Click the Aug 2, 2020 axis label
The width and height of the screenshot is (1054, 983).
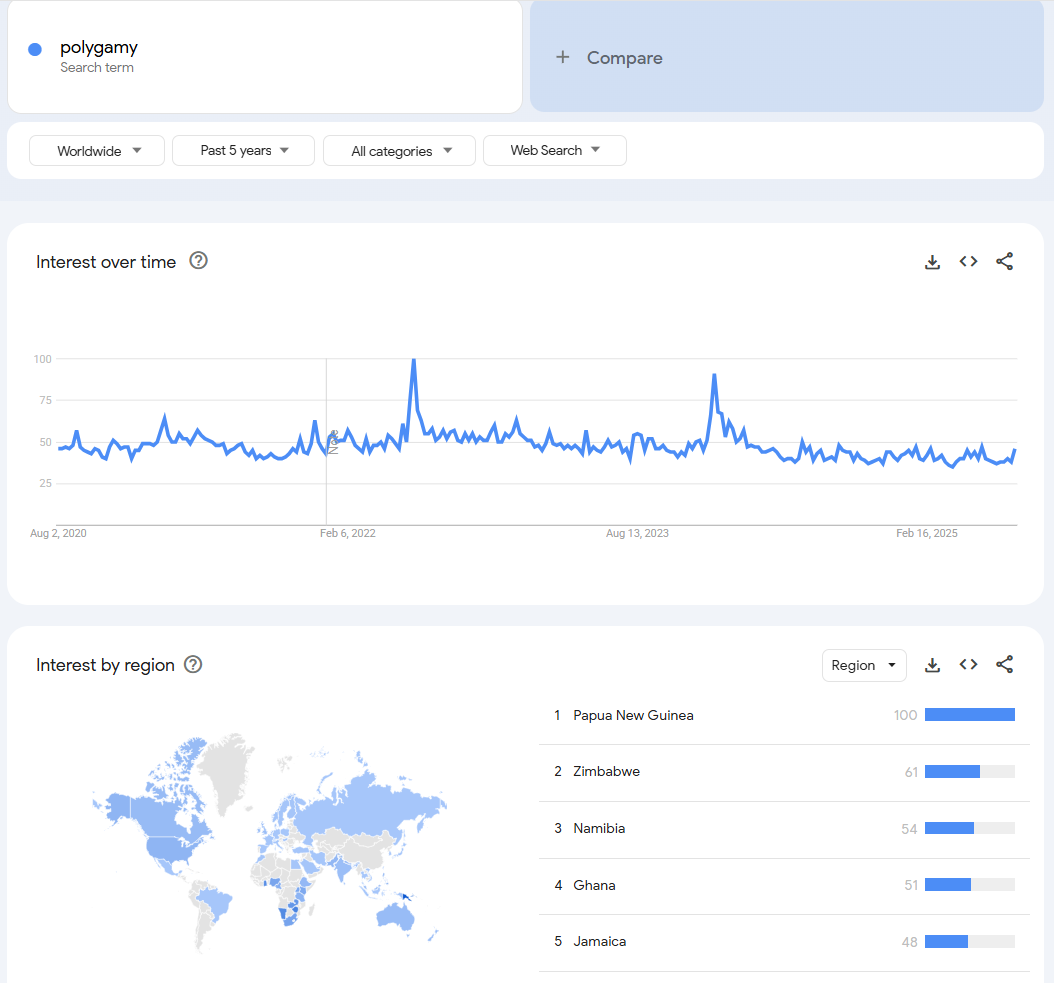pos(58,533)
